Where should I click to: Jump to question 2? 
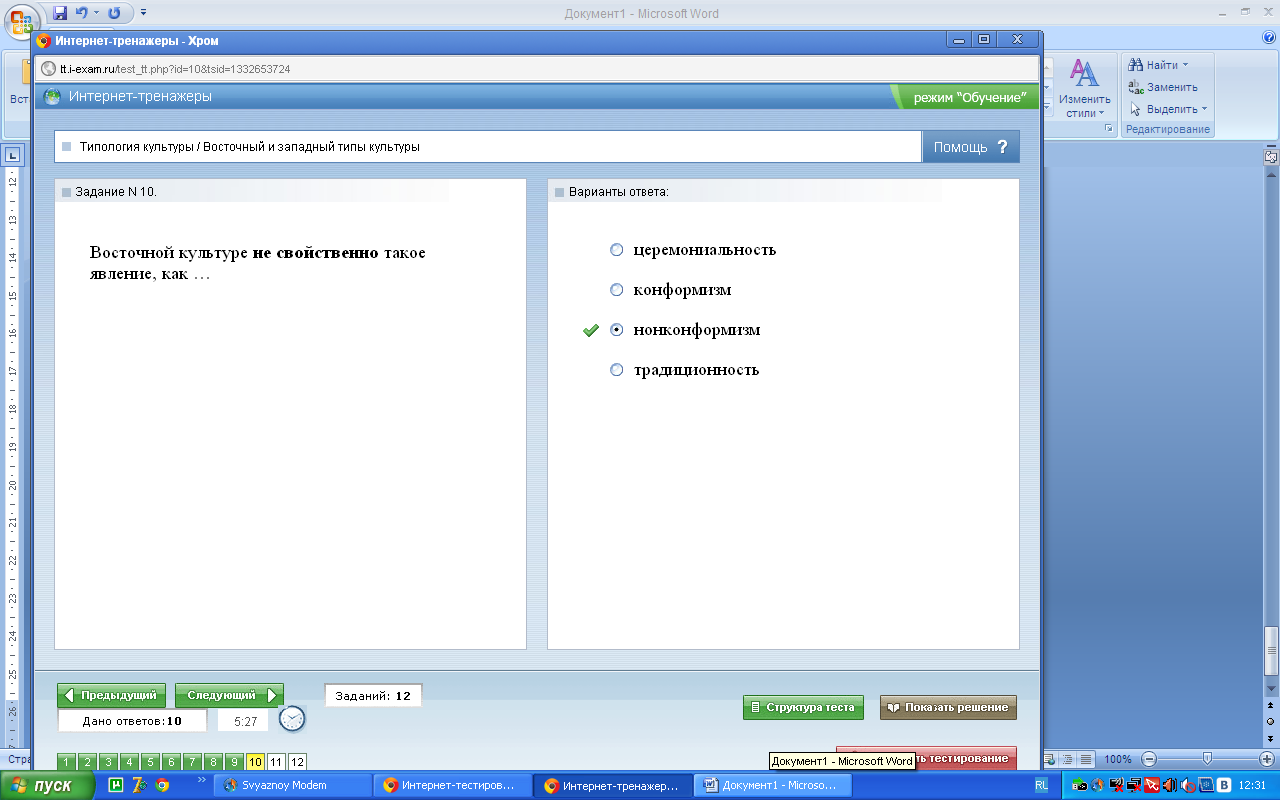point(87,762)
